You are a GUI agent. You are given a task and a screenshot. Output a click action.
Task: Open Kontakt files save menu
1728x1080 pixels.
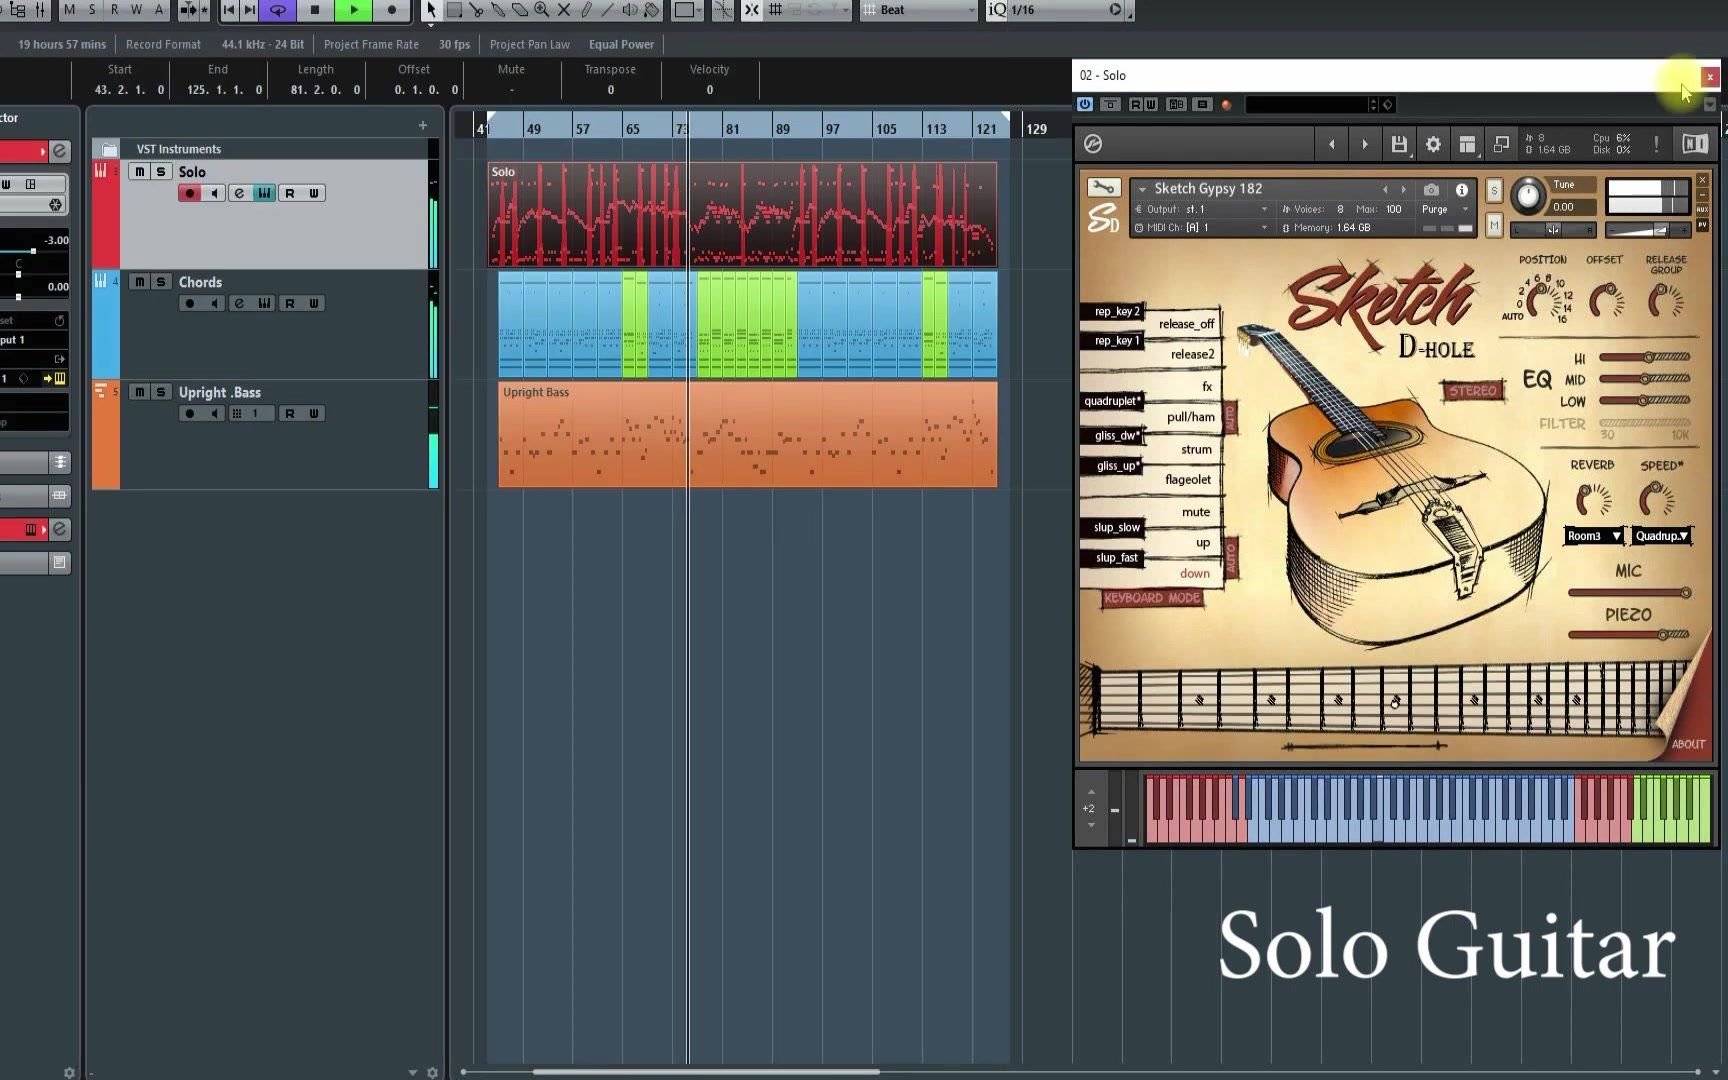point(1399,144)
